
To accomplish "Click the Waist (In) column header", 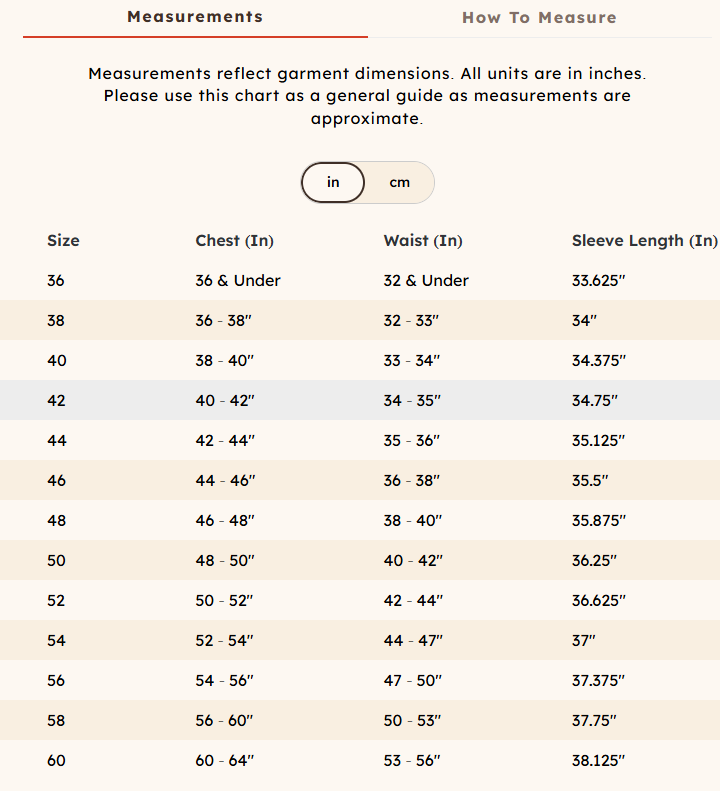I will [423, 241].
